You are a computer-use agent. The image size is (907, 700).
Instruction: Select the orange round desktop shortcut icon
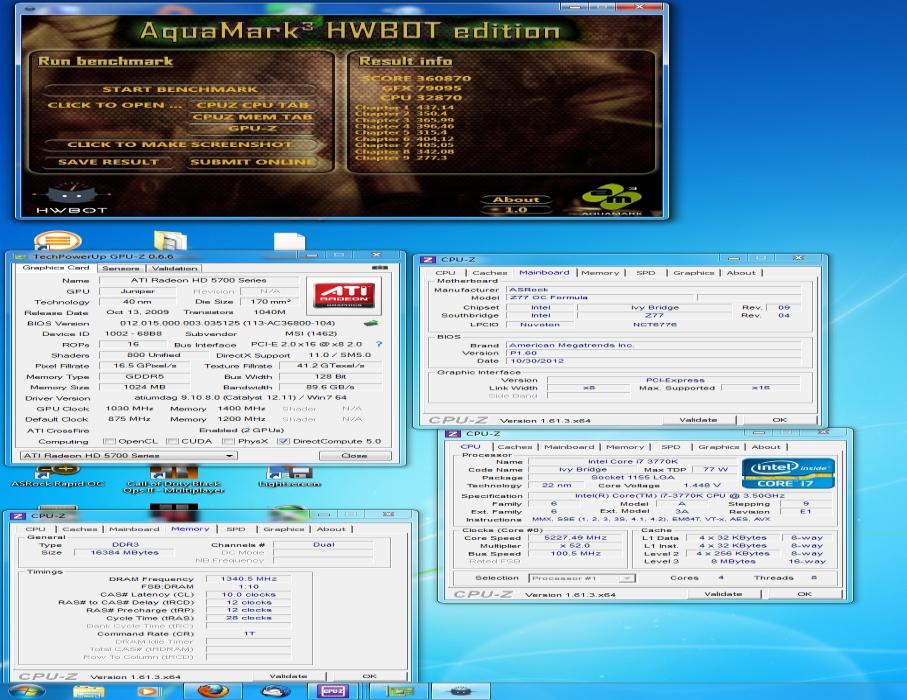tap(57, 240)
